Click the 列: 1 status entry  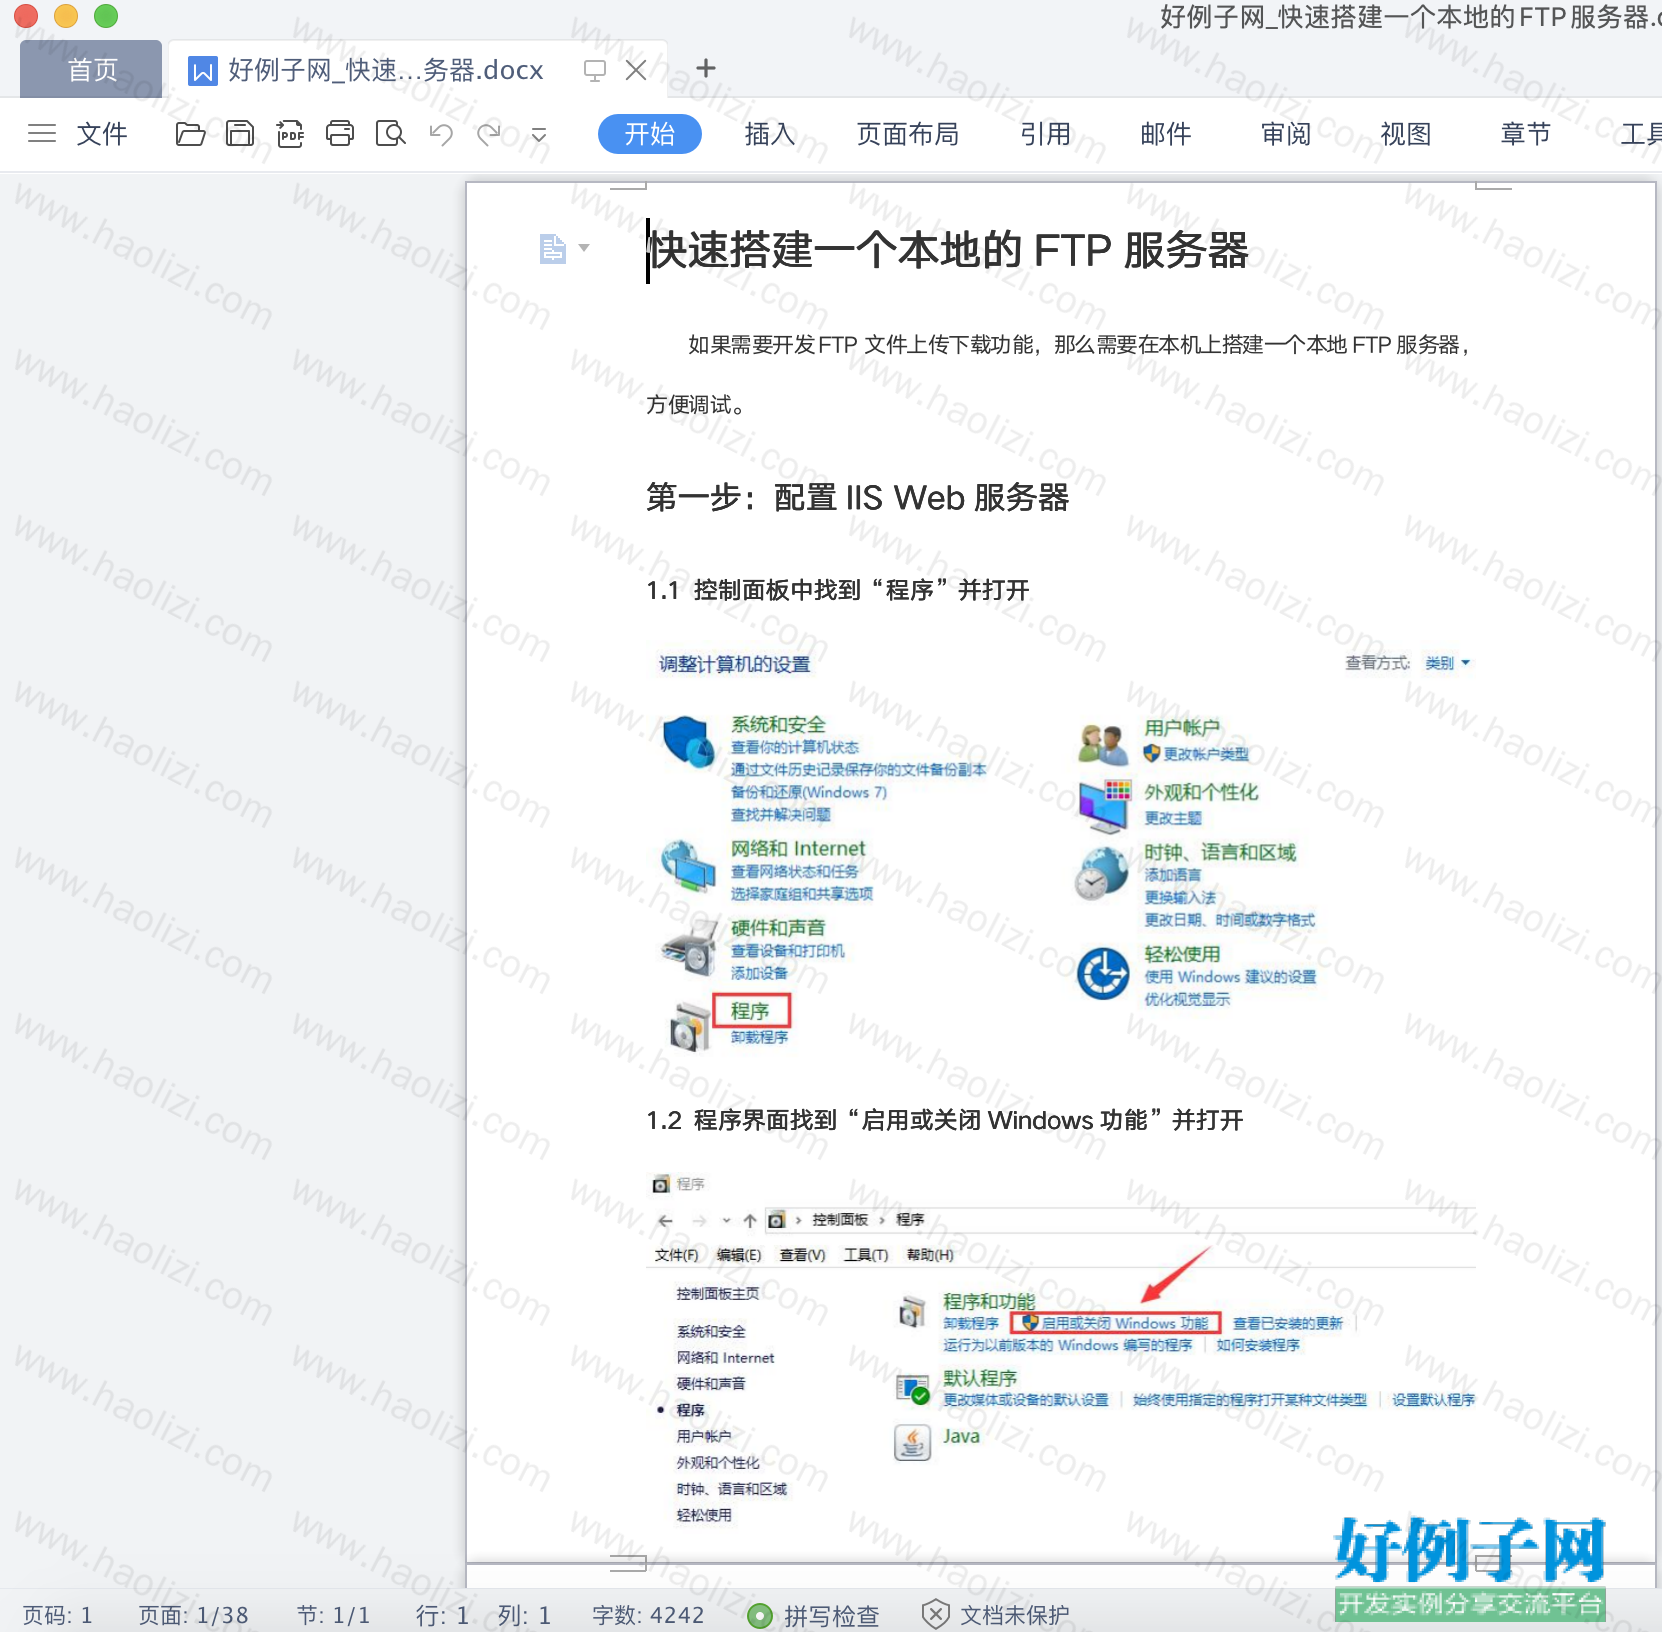[524, 1615]
